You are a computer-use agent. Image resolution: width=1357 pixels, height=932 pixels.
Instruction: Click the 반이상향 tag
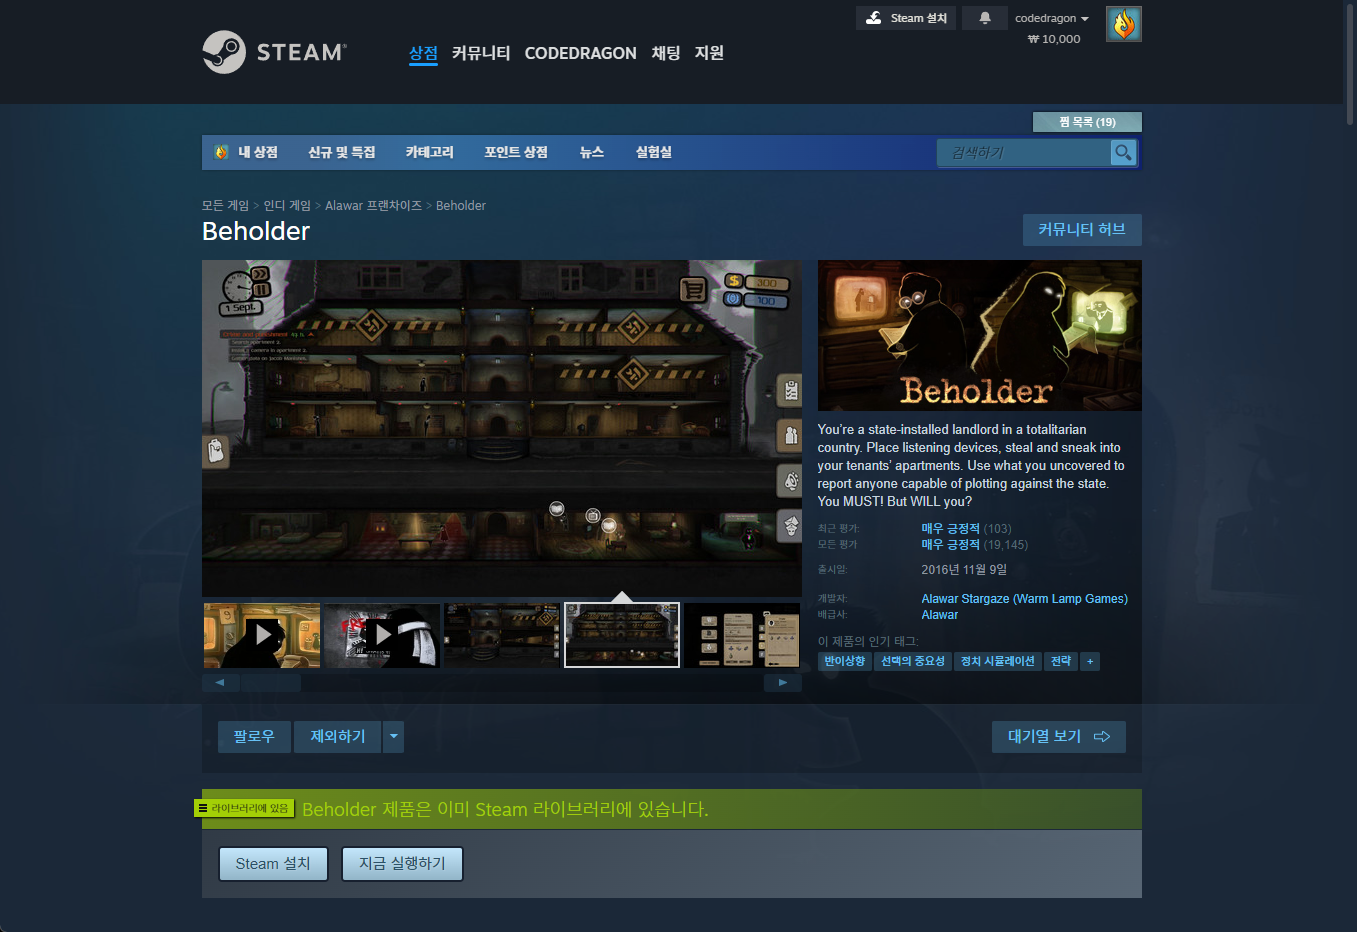pyautogui.click(x=845, y=661)
